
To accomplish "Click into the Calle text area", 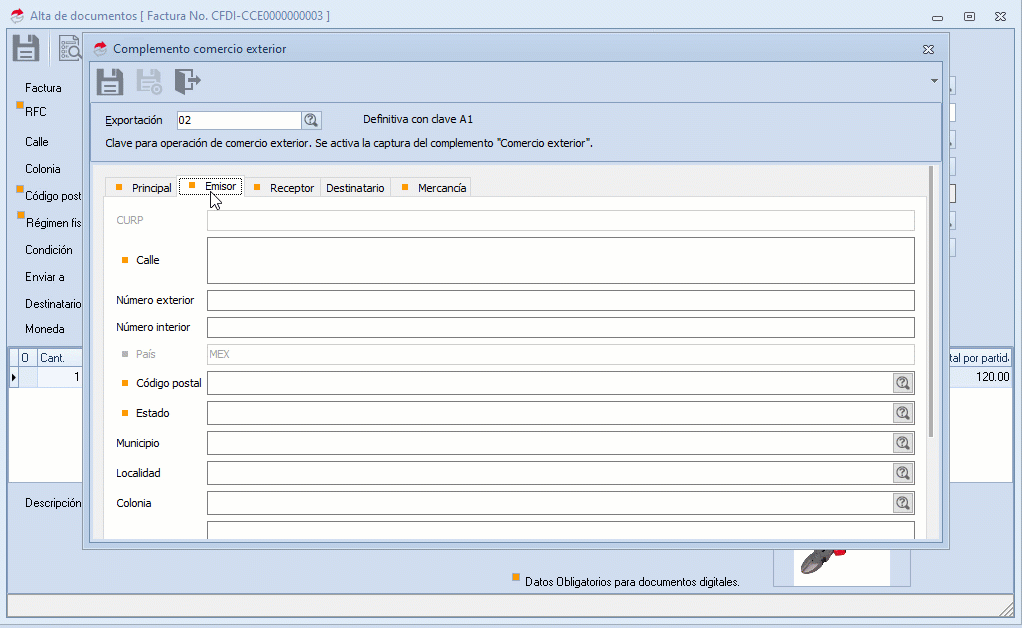I will pos(560,260).
